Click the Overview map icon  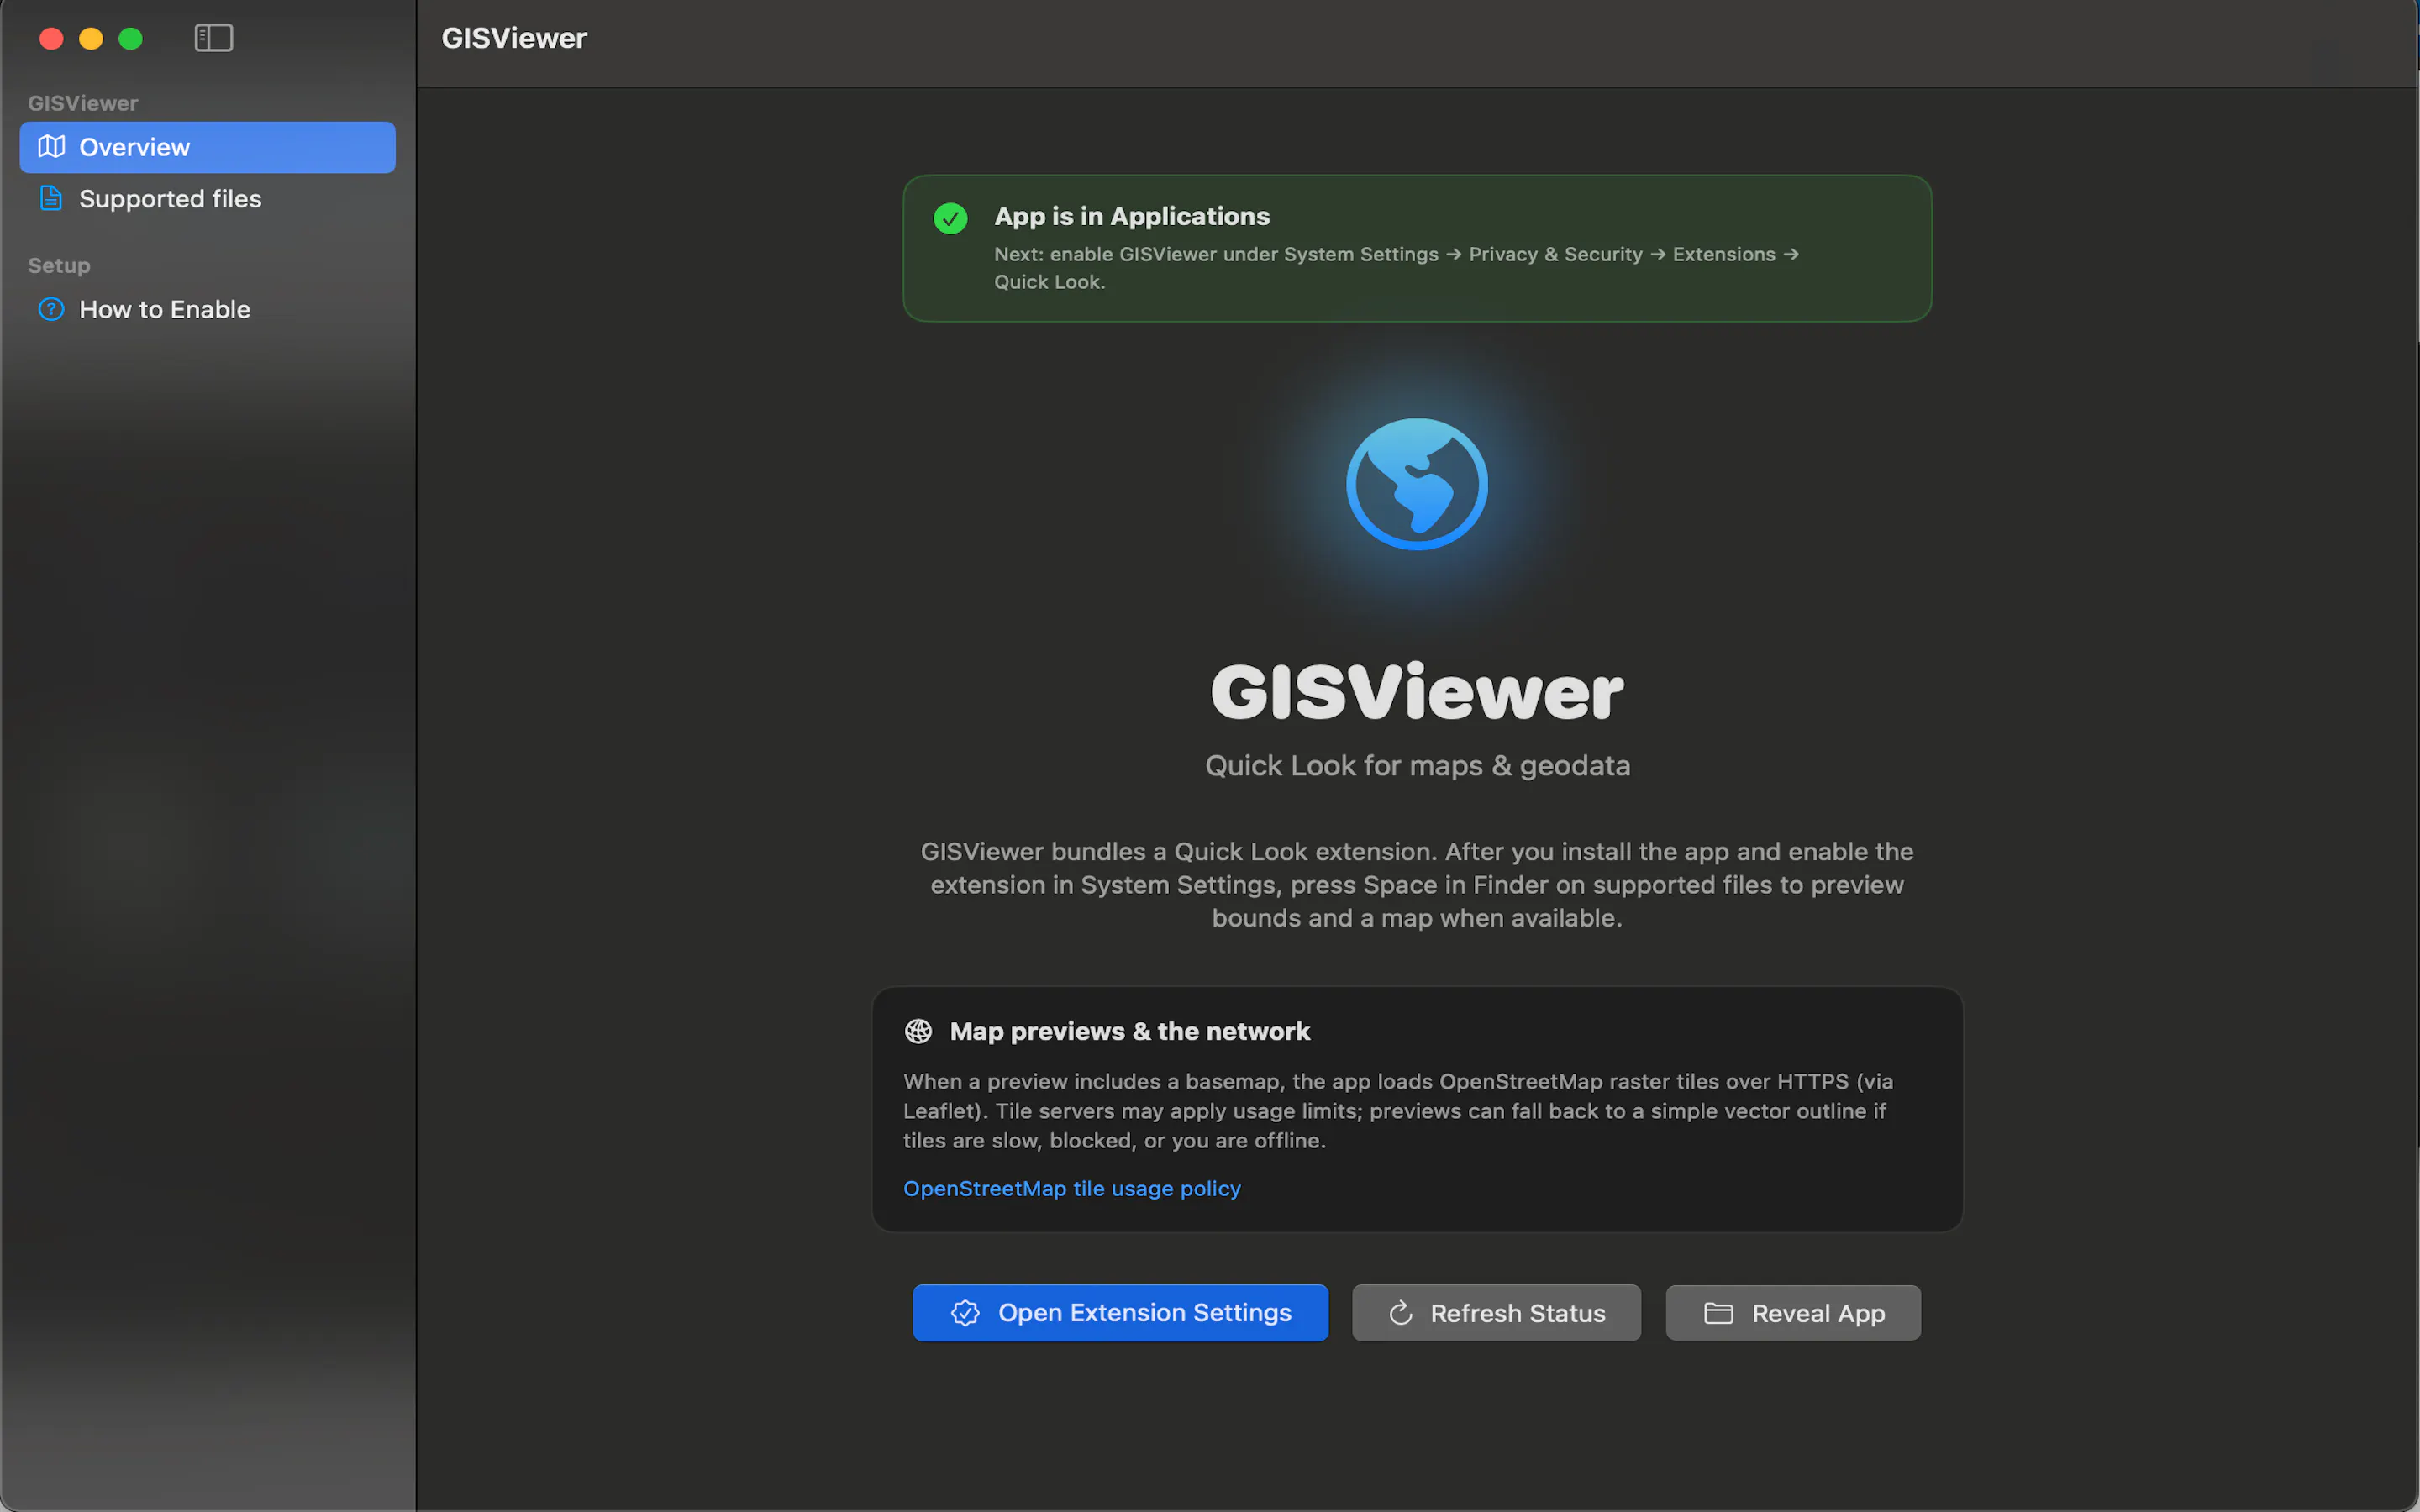click(x=51, y=147)
